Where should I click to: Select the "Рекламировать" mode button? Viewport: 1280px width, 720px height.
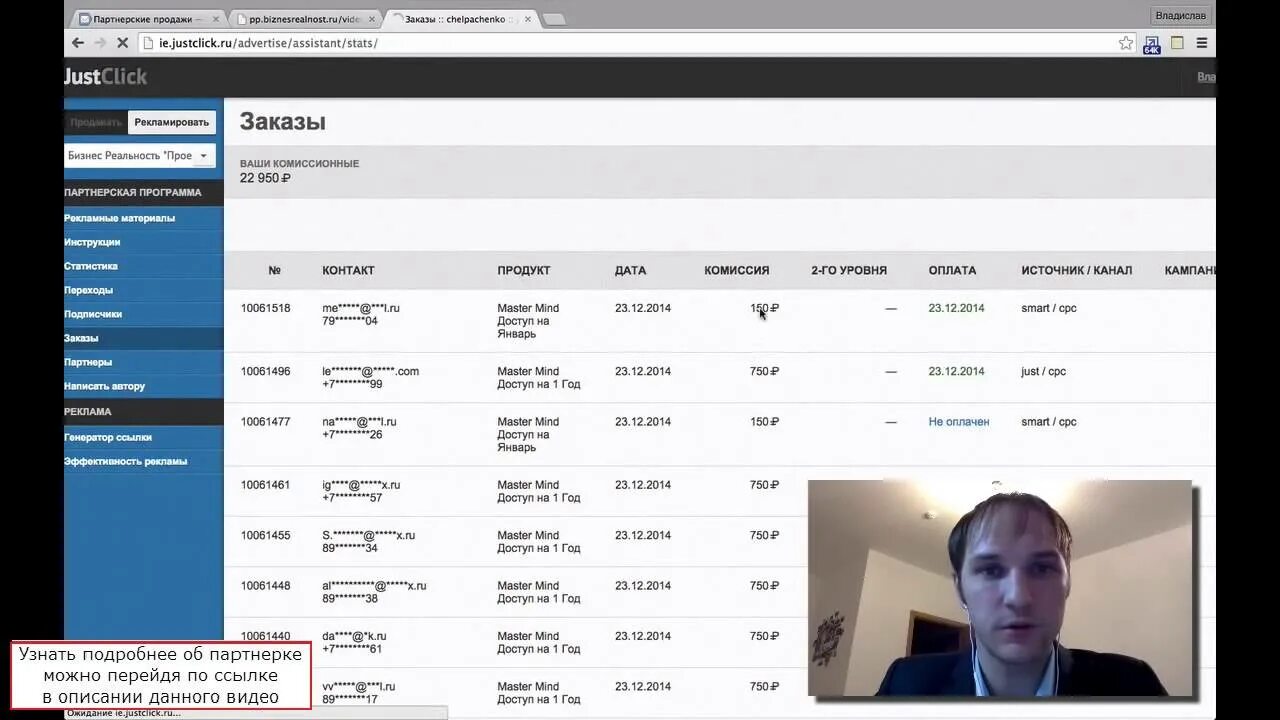(172, 122)
